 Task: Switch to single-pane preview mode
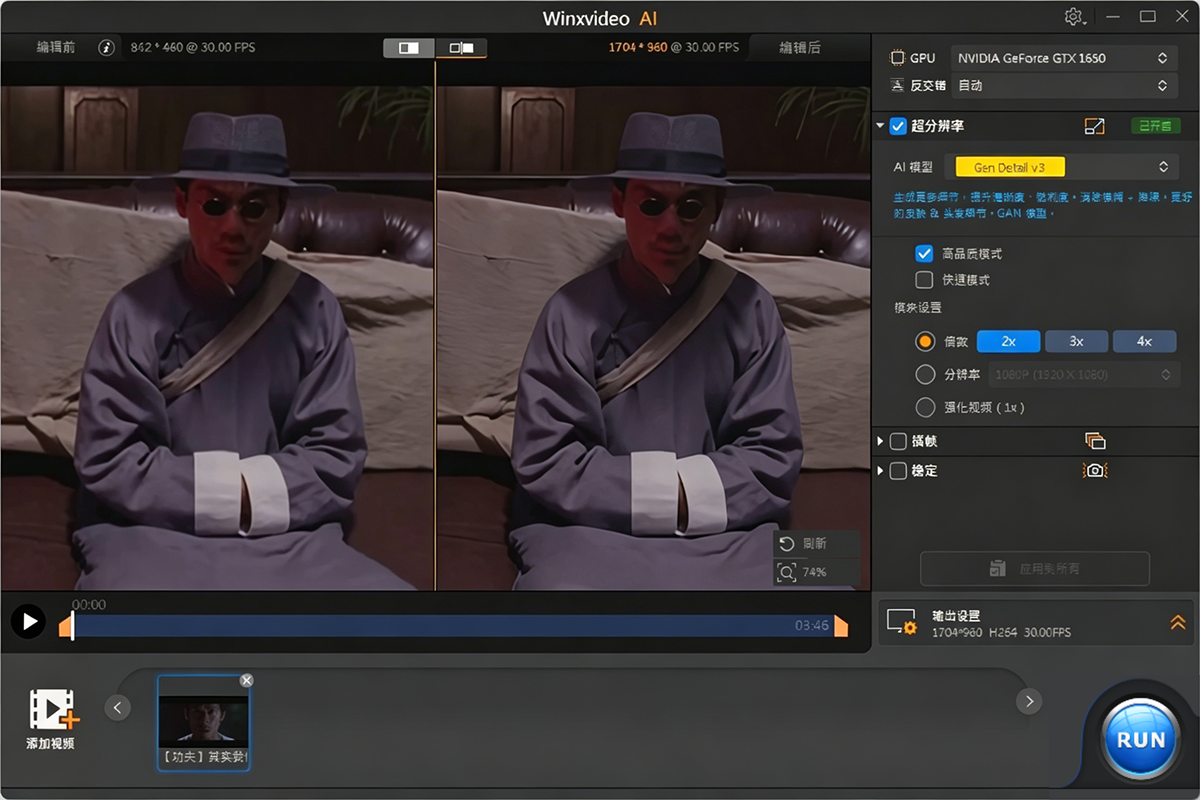[409, 47]
